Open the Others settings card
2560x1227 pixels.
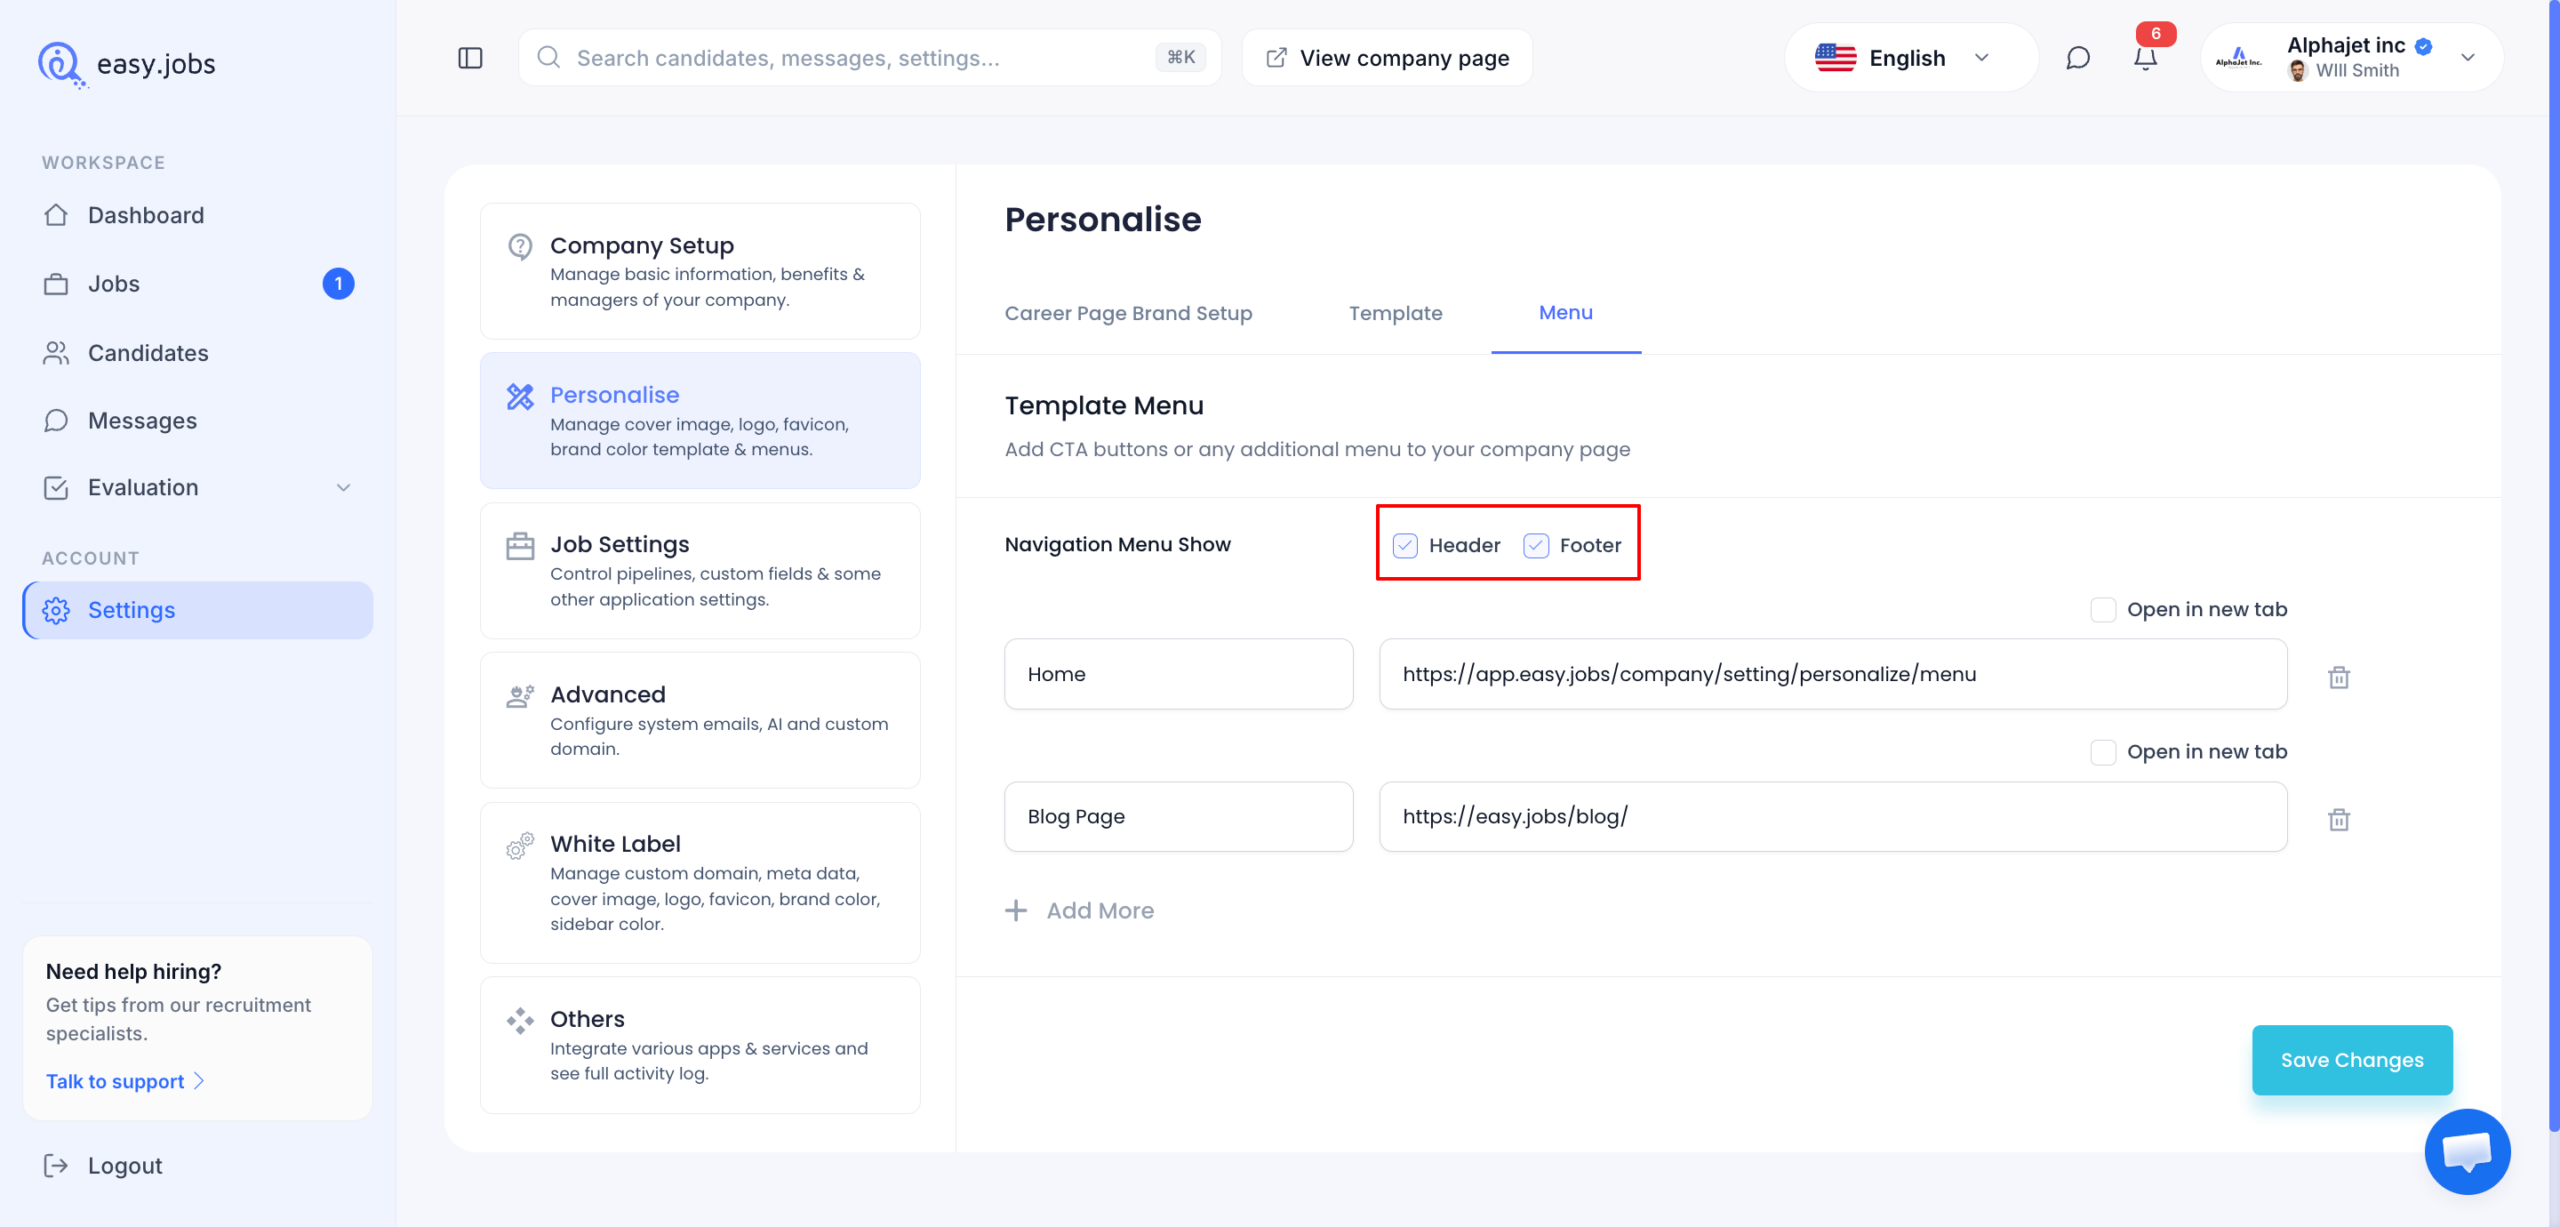point(700,1045)
